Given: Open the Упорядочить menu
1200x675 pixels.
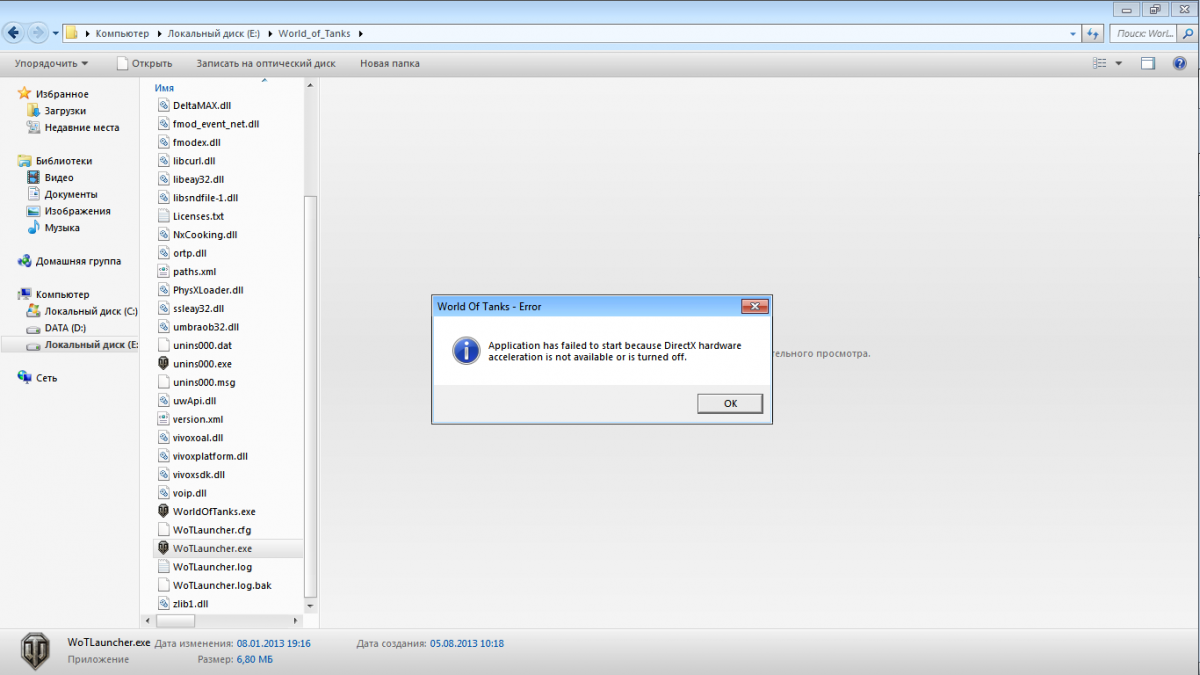Looking at the screenshot, I should 51,63.
